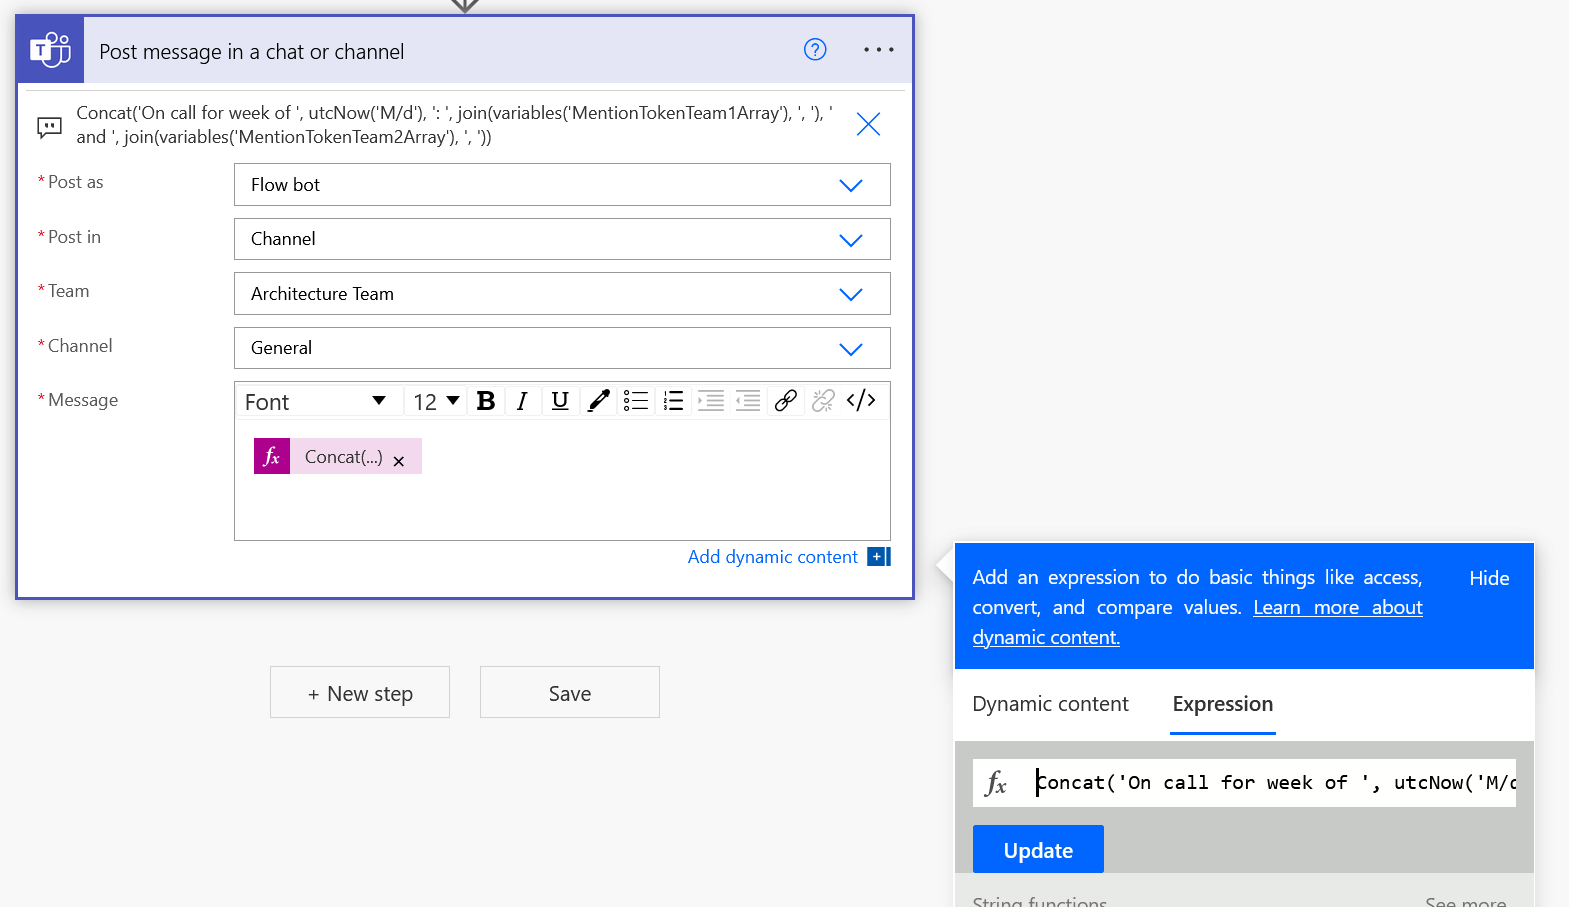Open the font size 12 dropdown
Screen dimensions: 1569x907
(x=436, y=402)
